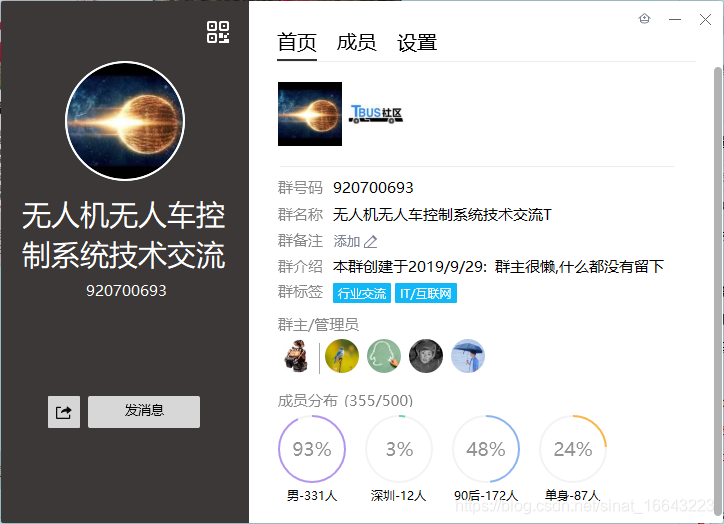
Task: Click the 成员分布 (355/500) label
Action: [345, 401]
